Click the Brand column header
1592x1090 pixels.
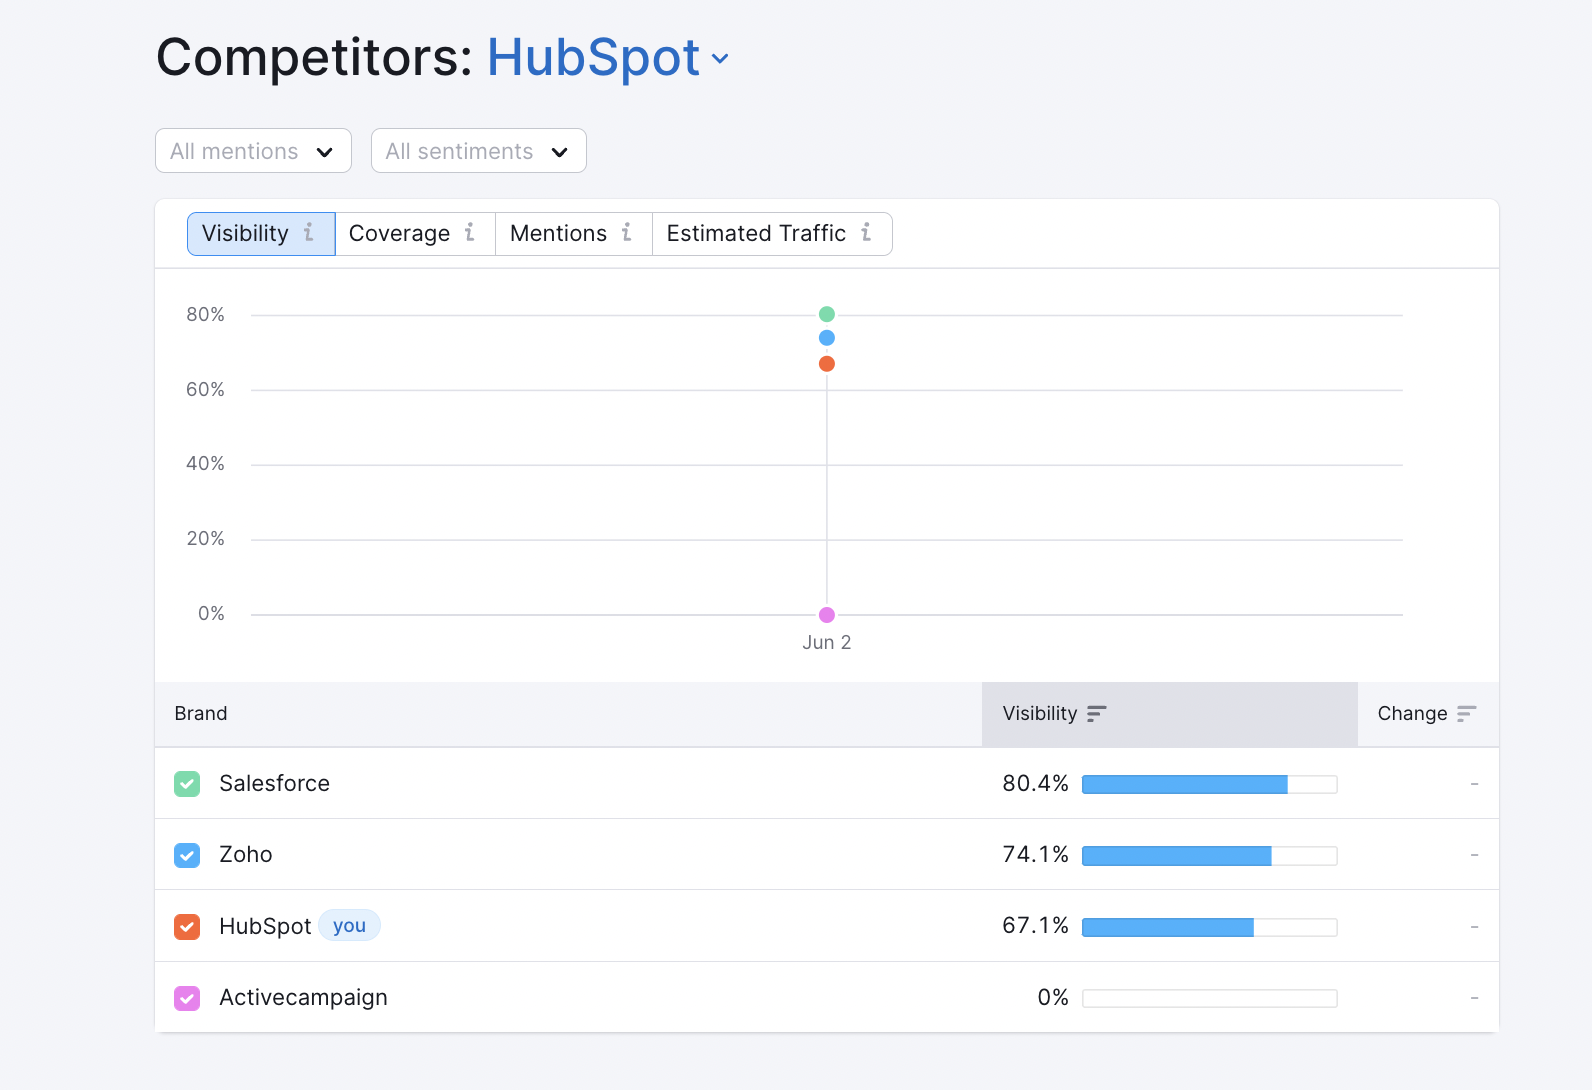201,714
